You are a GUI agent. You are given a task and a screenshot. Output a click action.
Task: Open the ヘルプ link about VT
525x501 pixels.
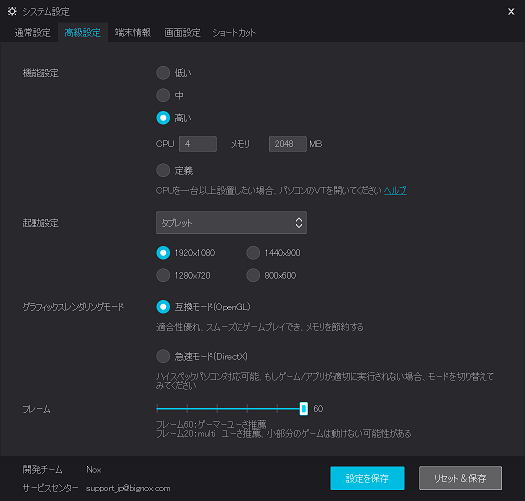click(x=395, y=191)
